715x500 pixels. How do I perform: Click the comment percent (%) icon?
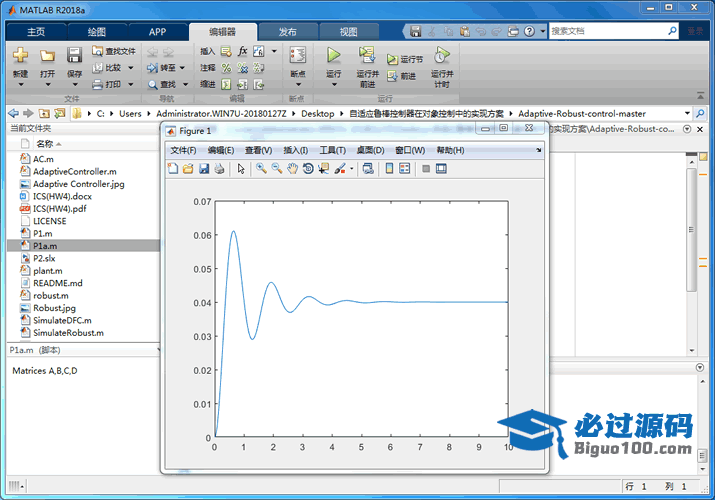tap(226, 68)
